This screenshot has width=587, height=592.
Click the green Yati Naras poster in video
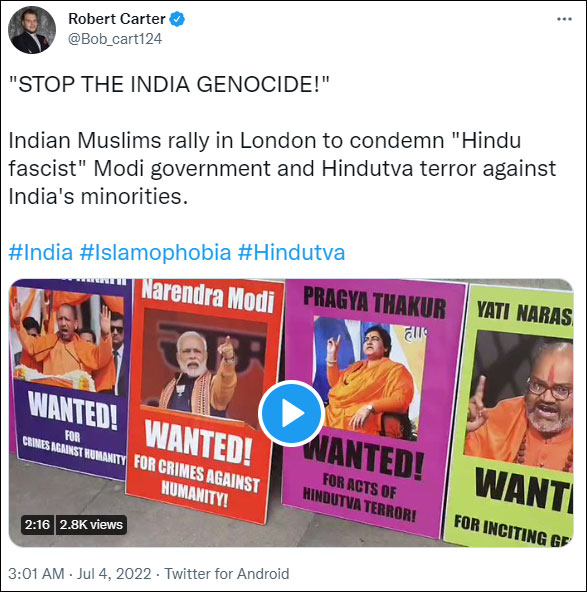click(x=509, y=415)
